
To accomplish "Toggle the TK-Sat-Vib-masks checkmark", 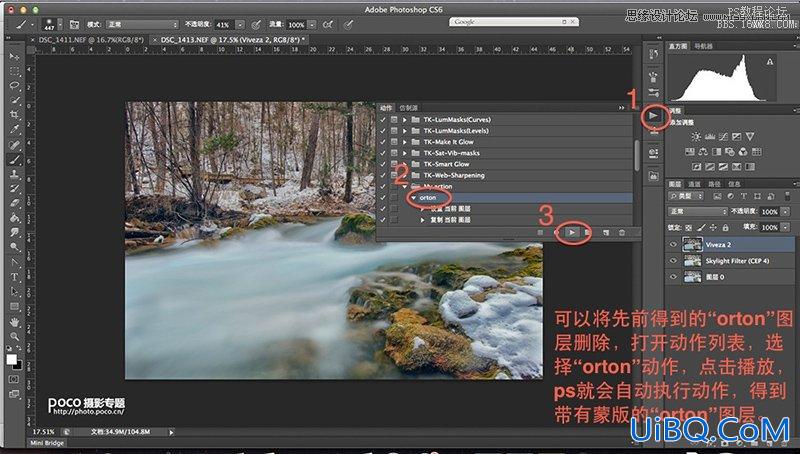I will (383, 153).
